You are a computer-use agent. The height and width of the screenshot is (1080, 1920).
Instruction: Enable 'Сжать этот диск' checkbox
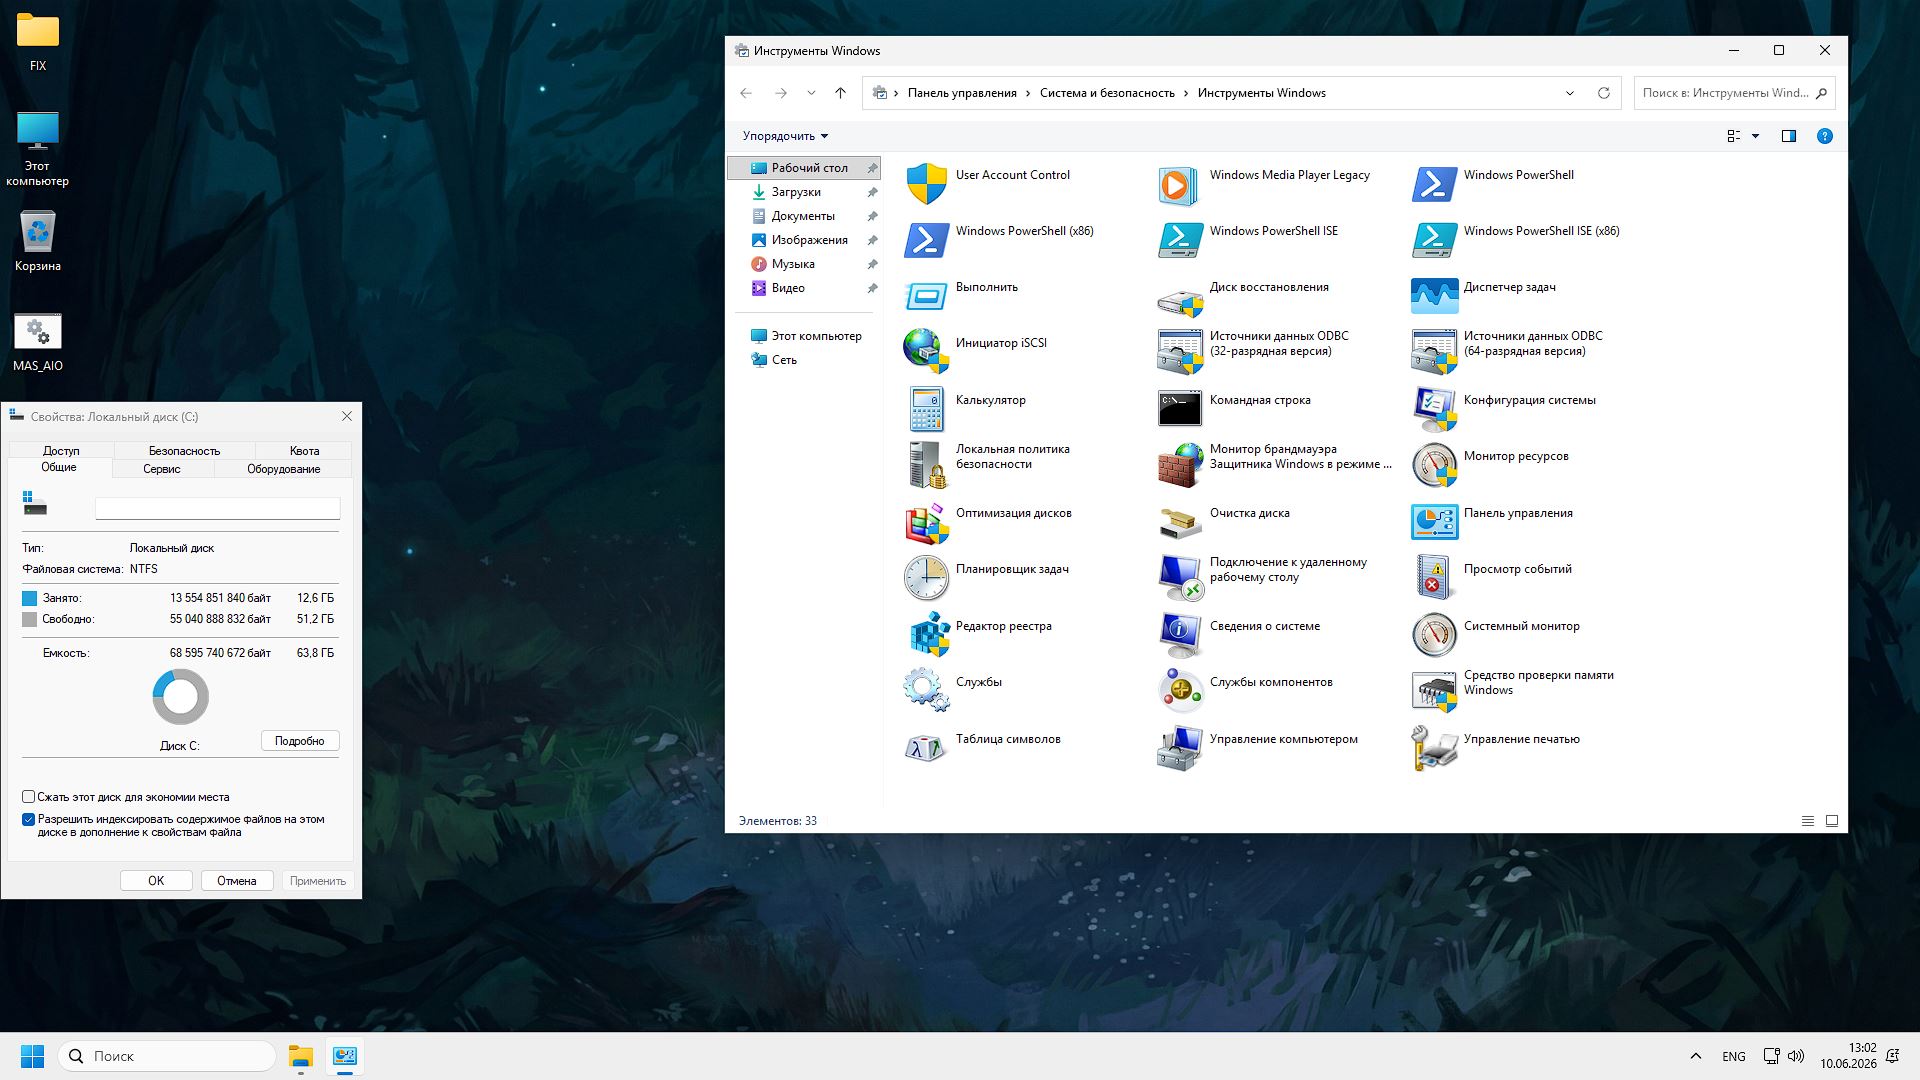click(x=29, y=797)
